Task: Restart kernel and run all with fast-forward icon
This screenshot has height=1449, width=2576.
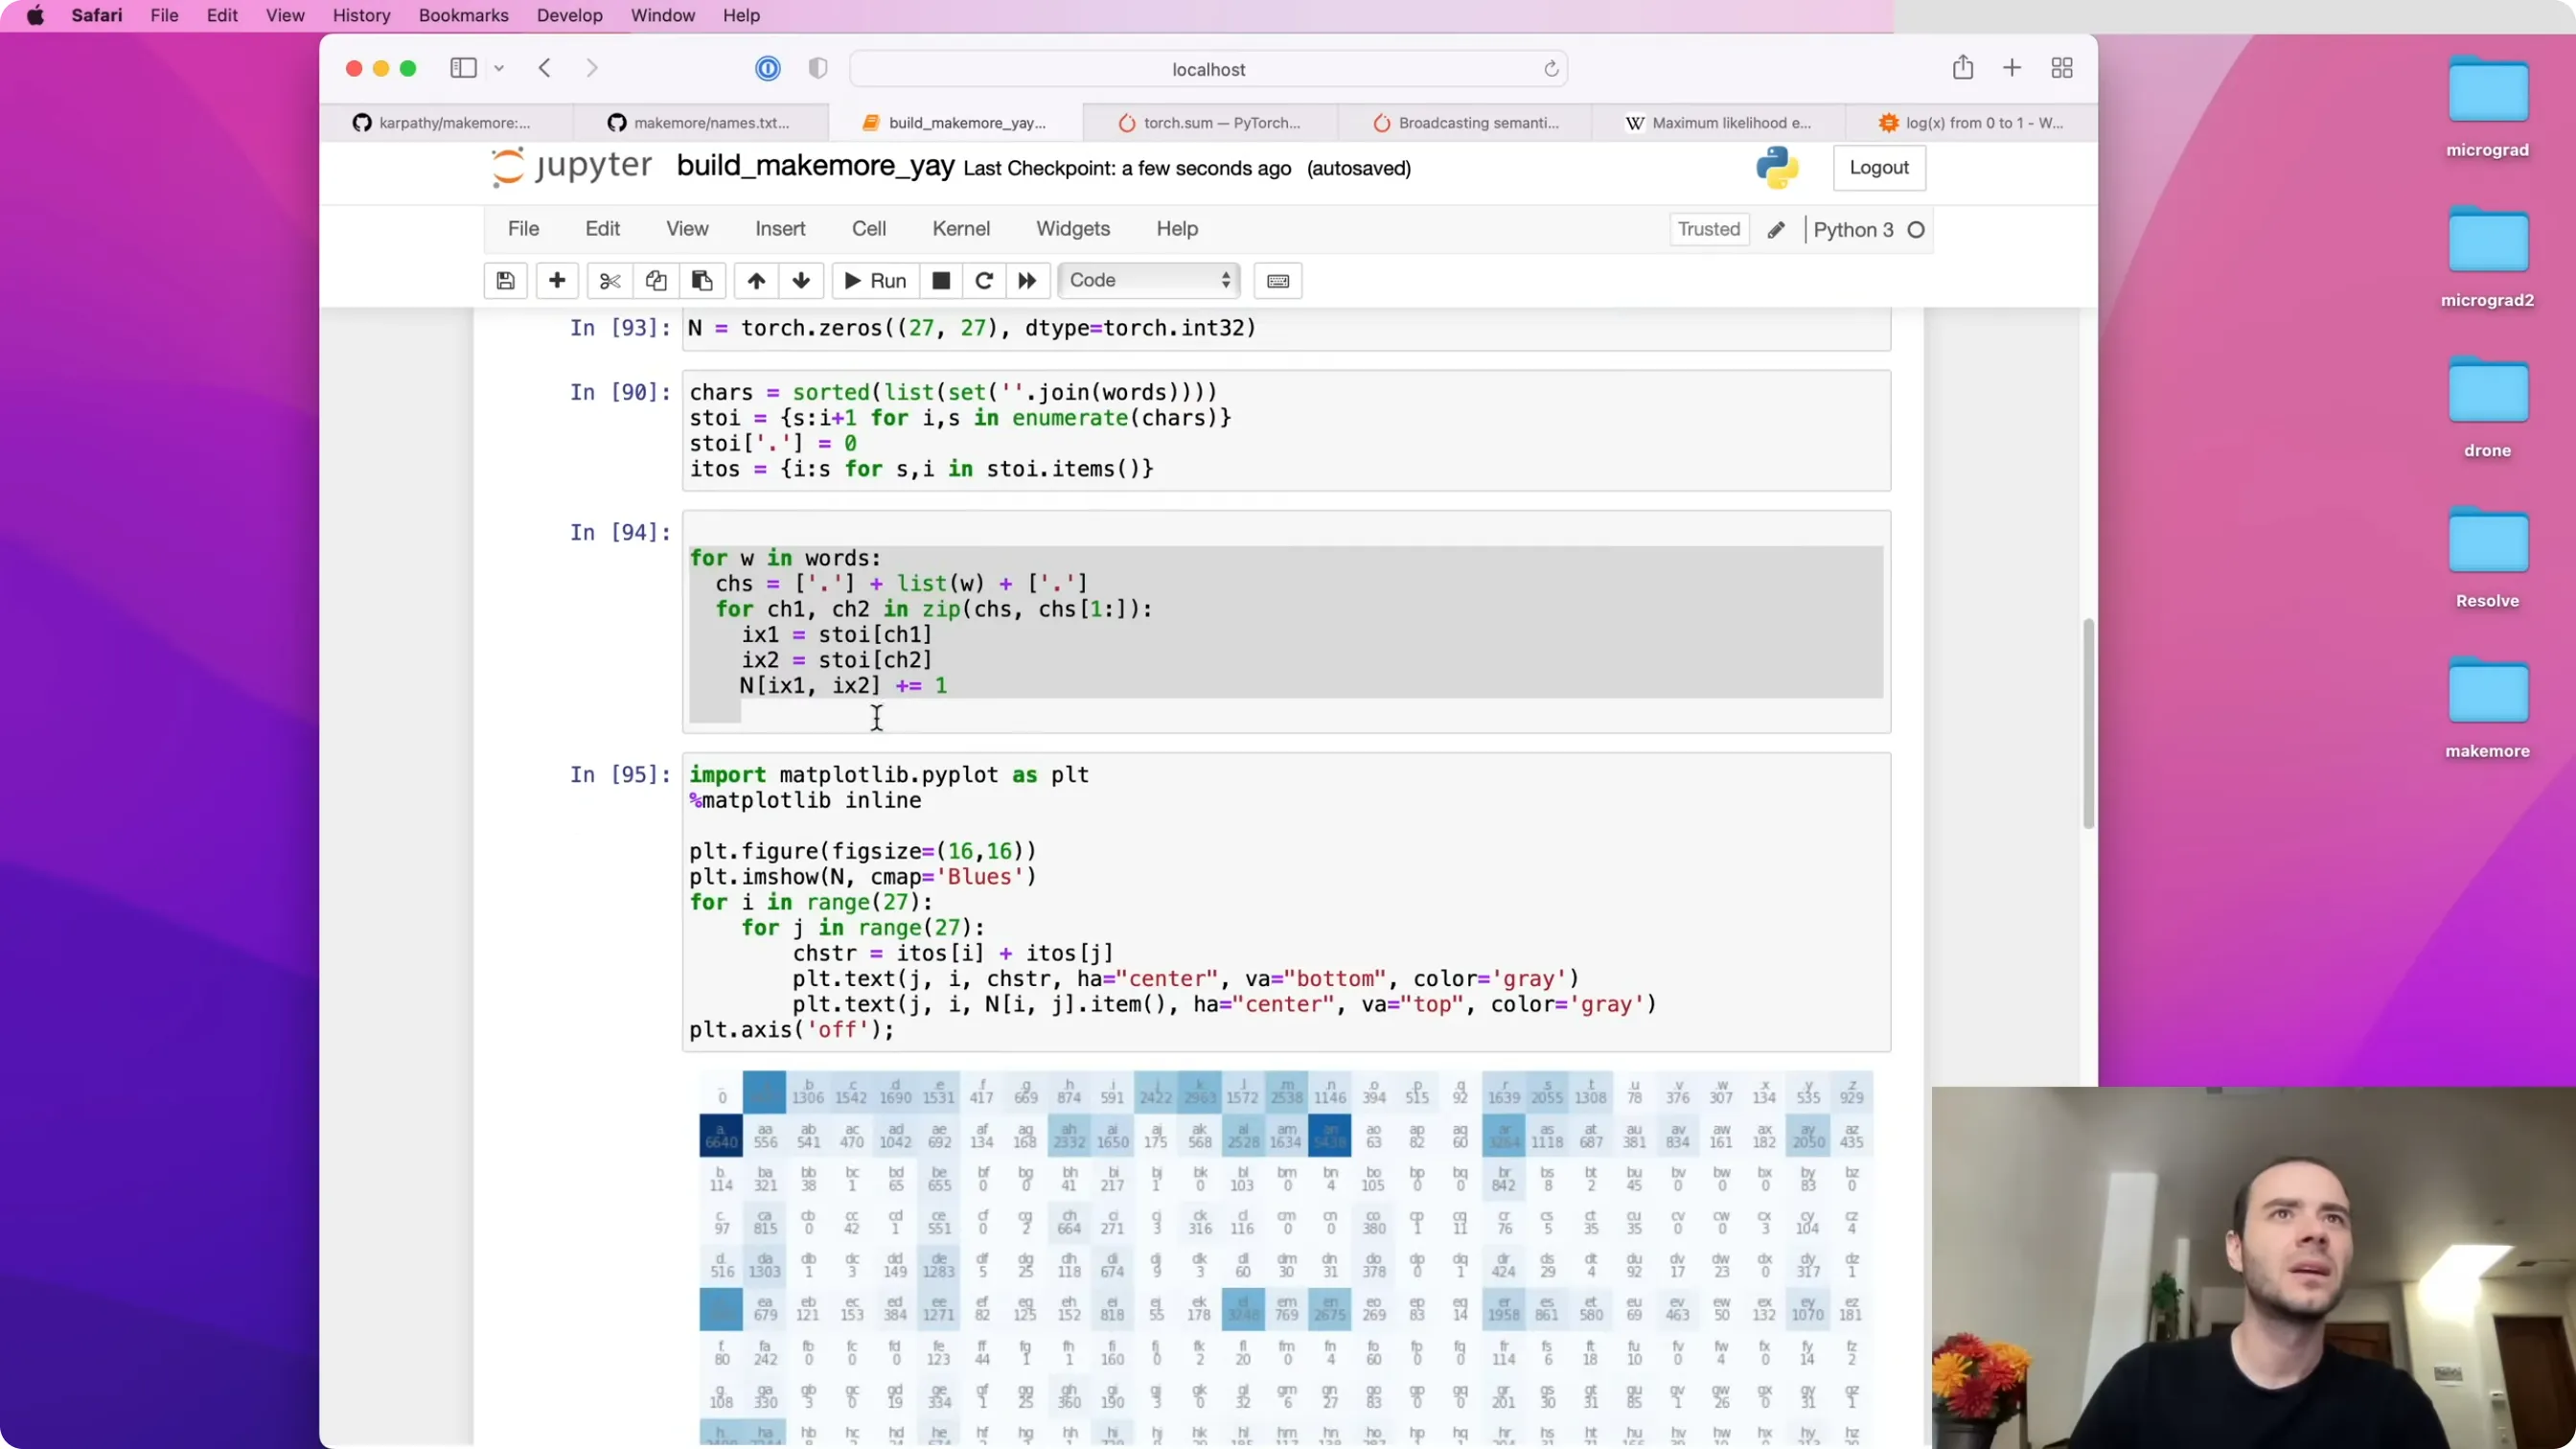Action: 1027,281
